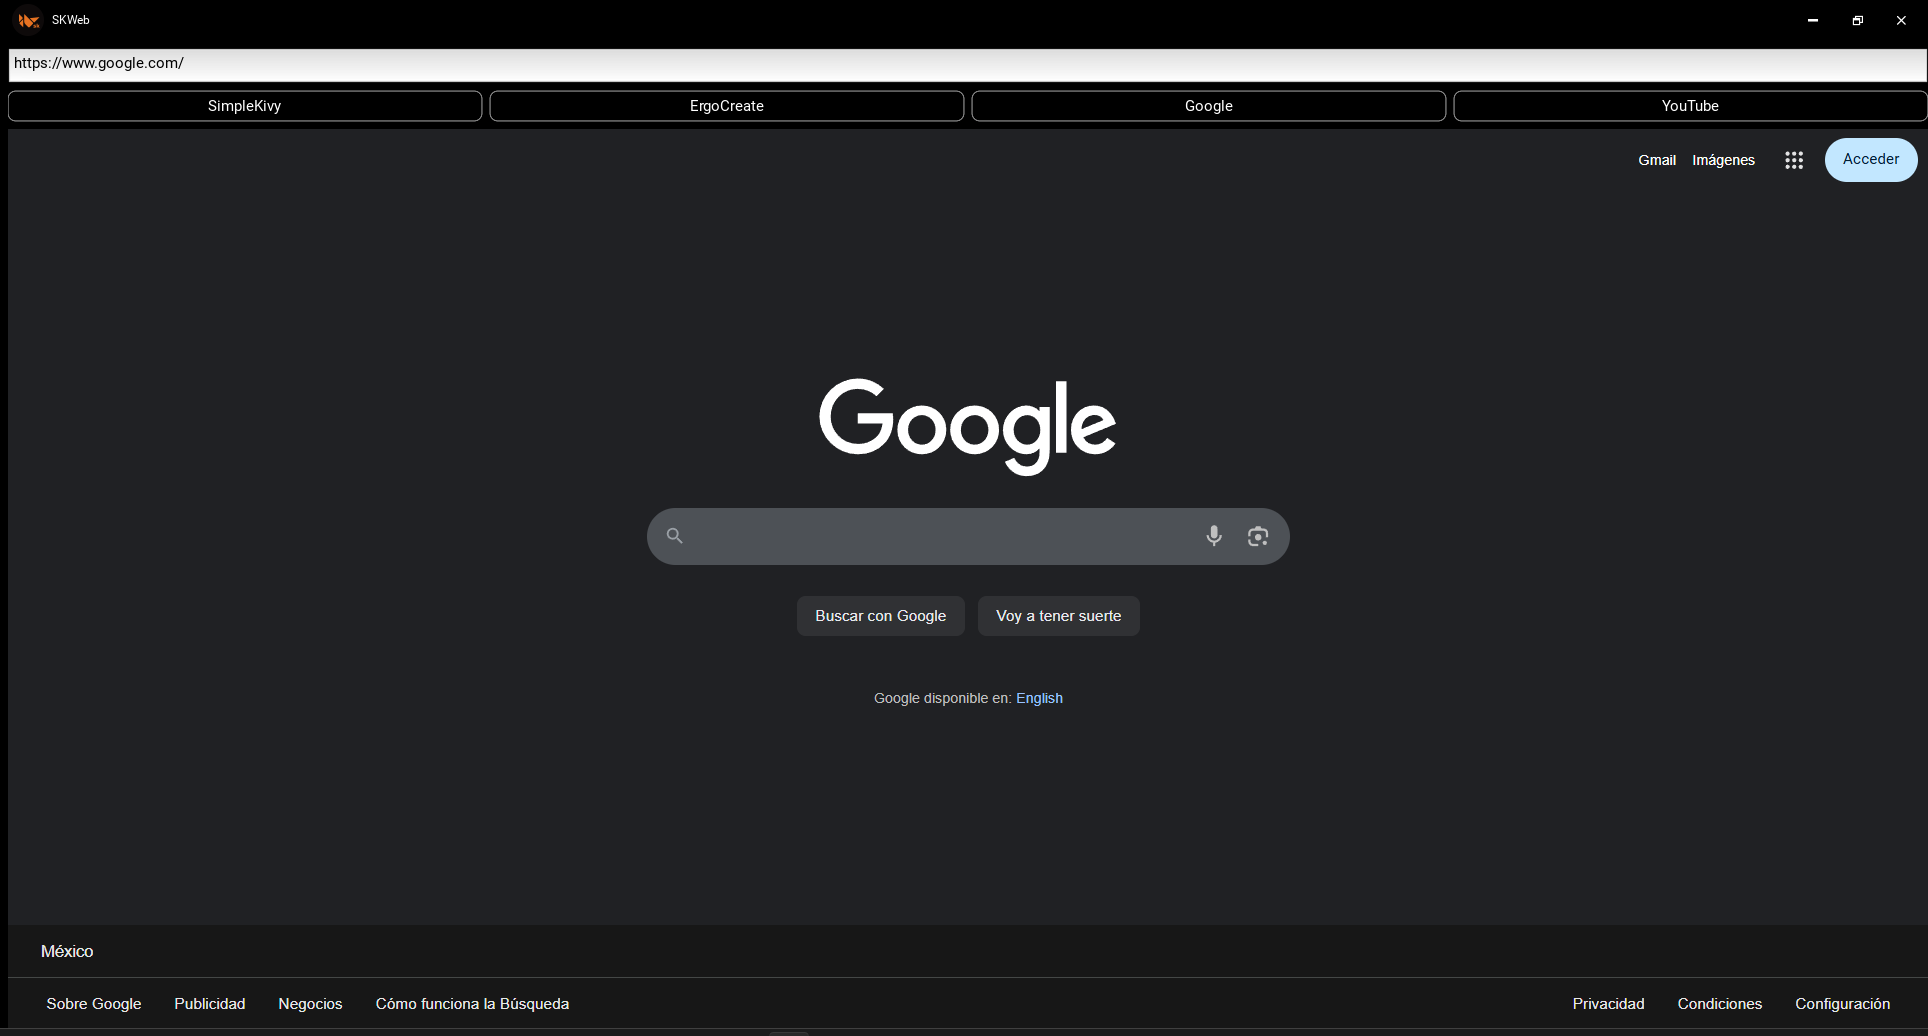This screenshot has width=1928, height=1036.
Task: Open Google Lens image search icon
Action: coord(1257,536)
